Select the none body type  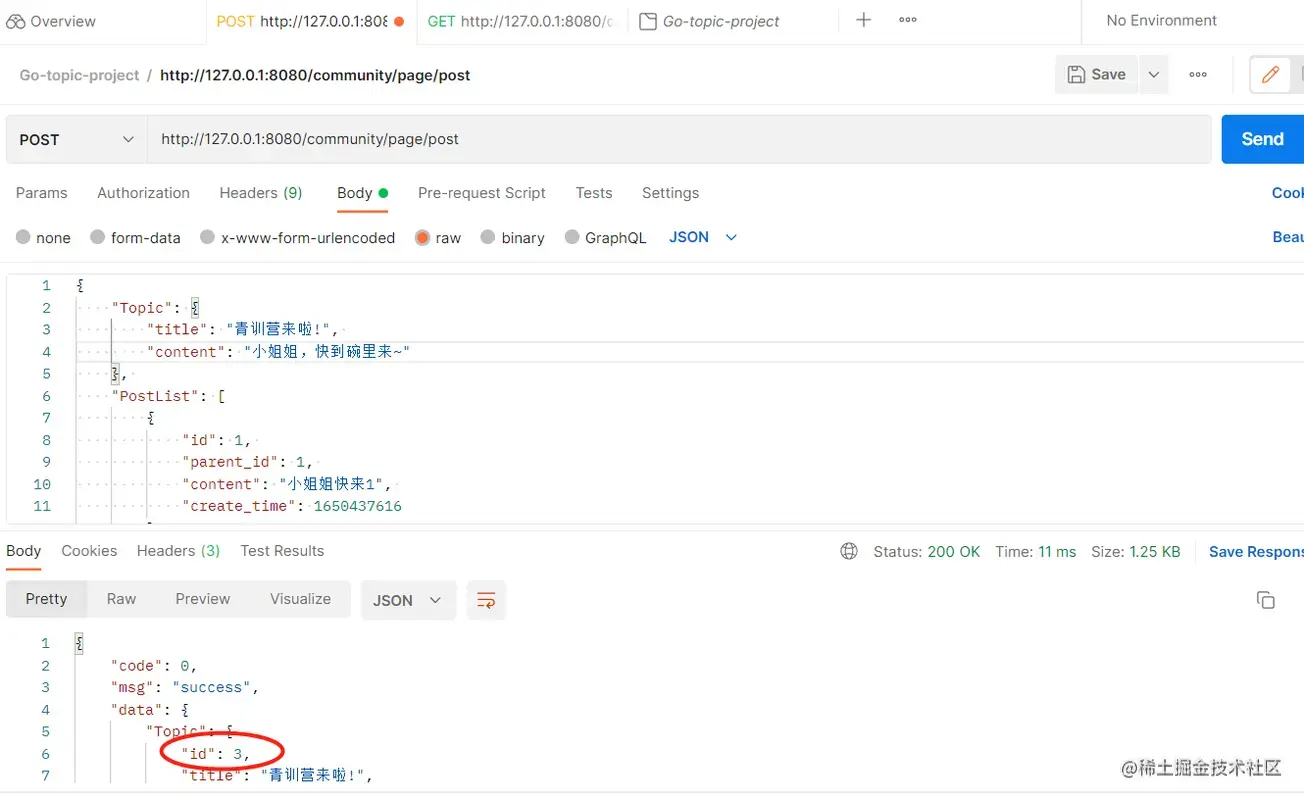click(x=44, y=238)
